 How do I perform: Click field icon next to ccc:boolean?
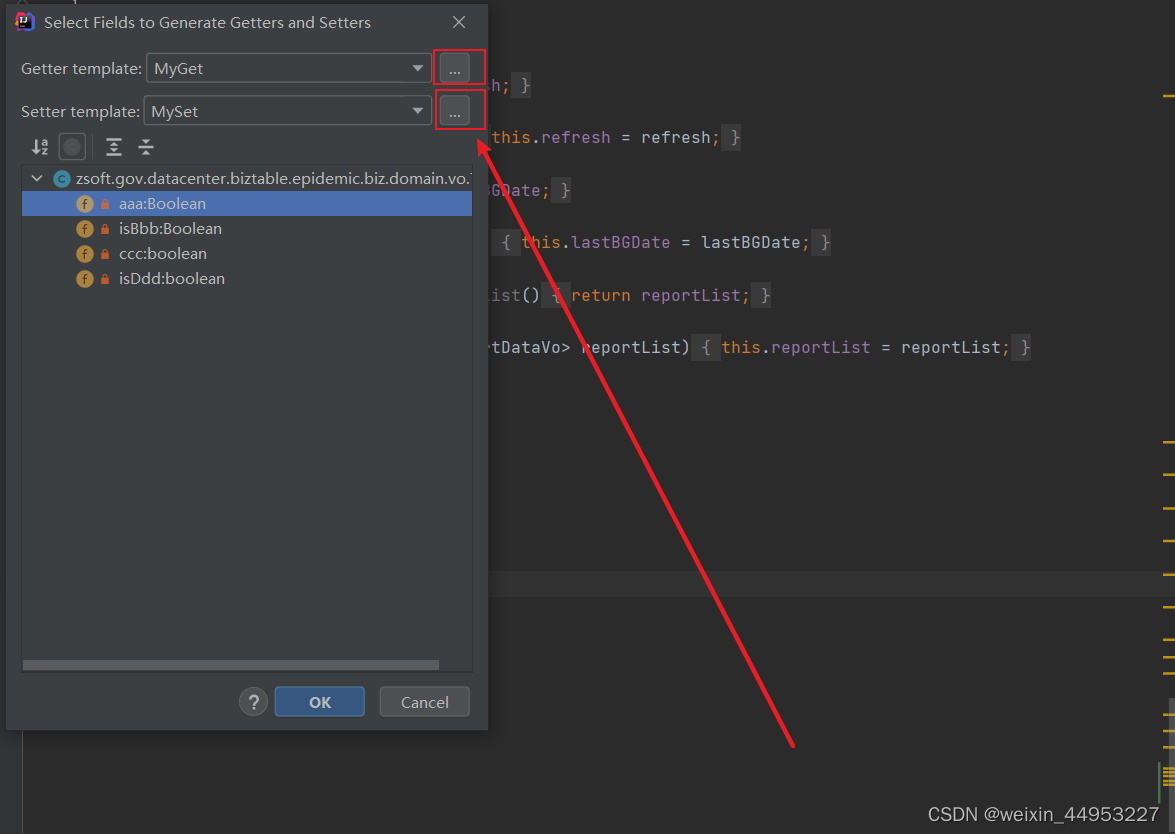tap(85, 253)
